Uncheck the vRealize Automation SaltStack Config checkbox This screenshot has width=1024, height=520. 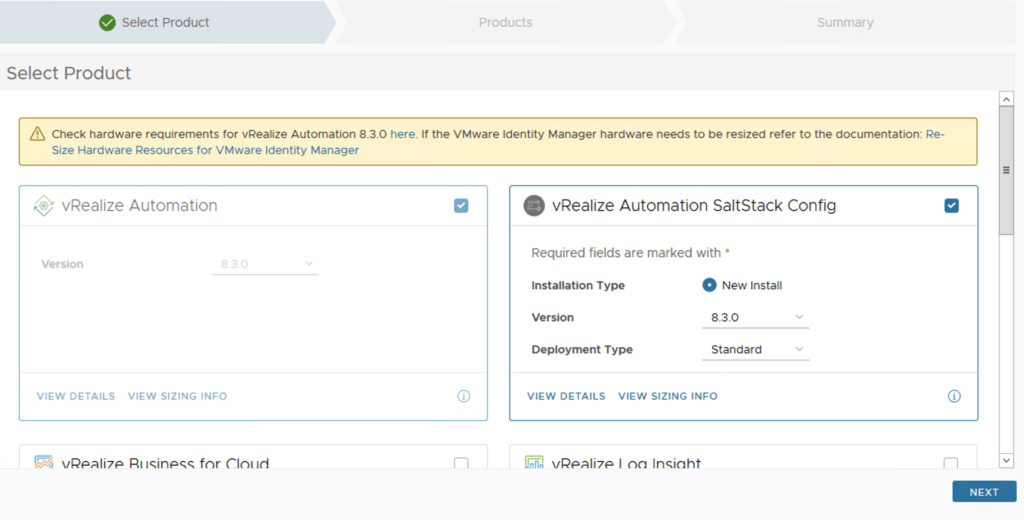[x=951, y=206]
